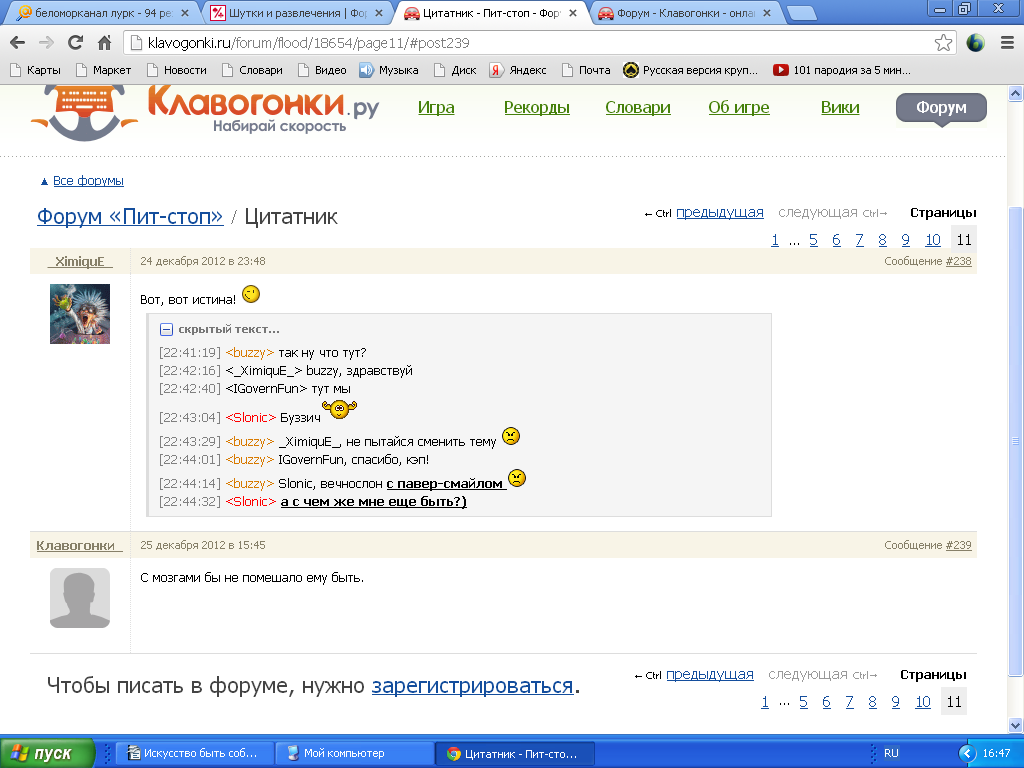Open the Игра section
The height and width of the screenshot is (768, 1024).
click(x=436, y=108)
